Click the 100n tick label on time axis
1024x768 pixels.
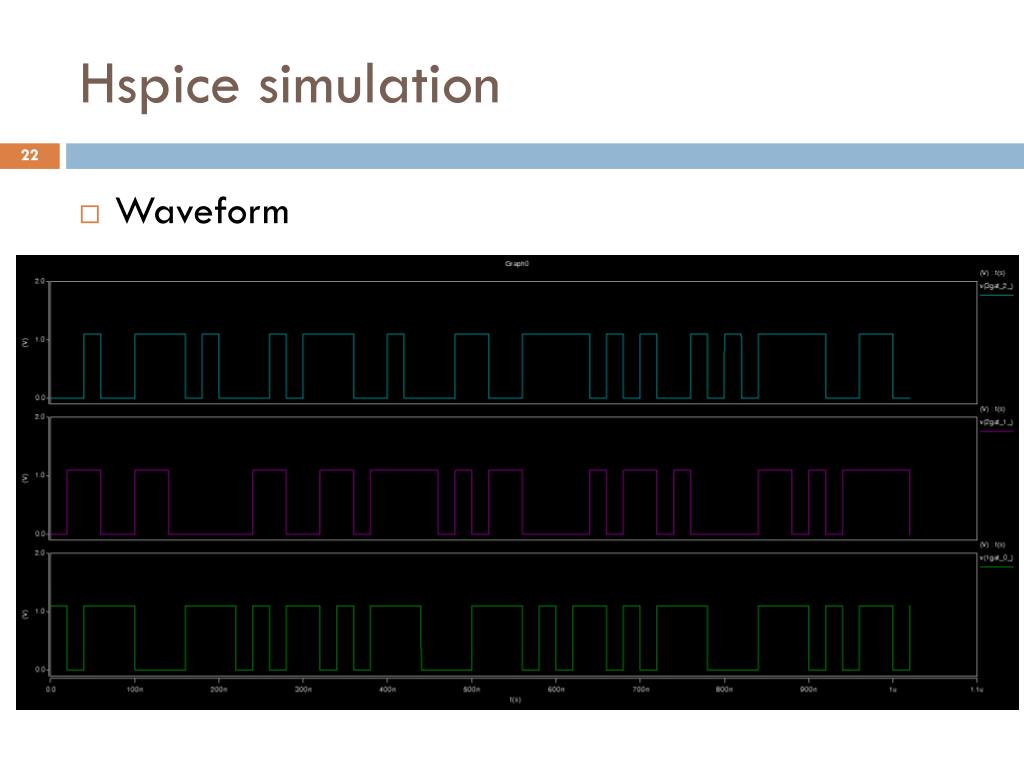135,690
